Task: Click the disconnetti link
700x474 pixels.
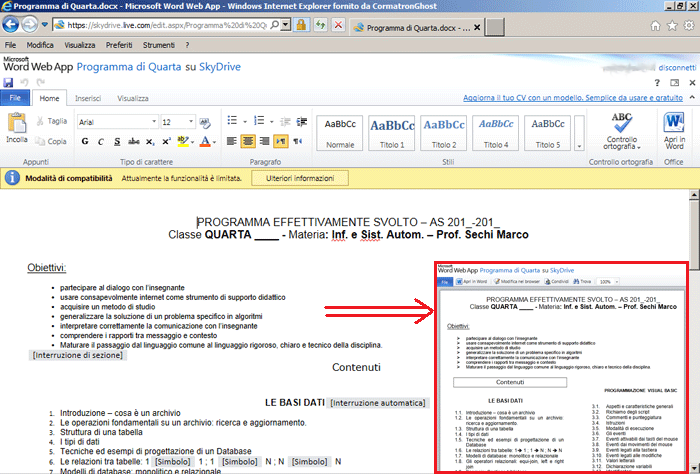Action: coord(677,67)
